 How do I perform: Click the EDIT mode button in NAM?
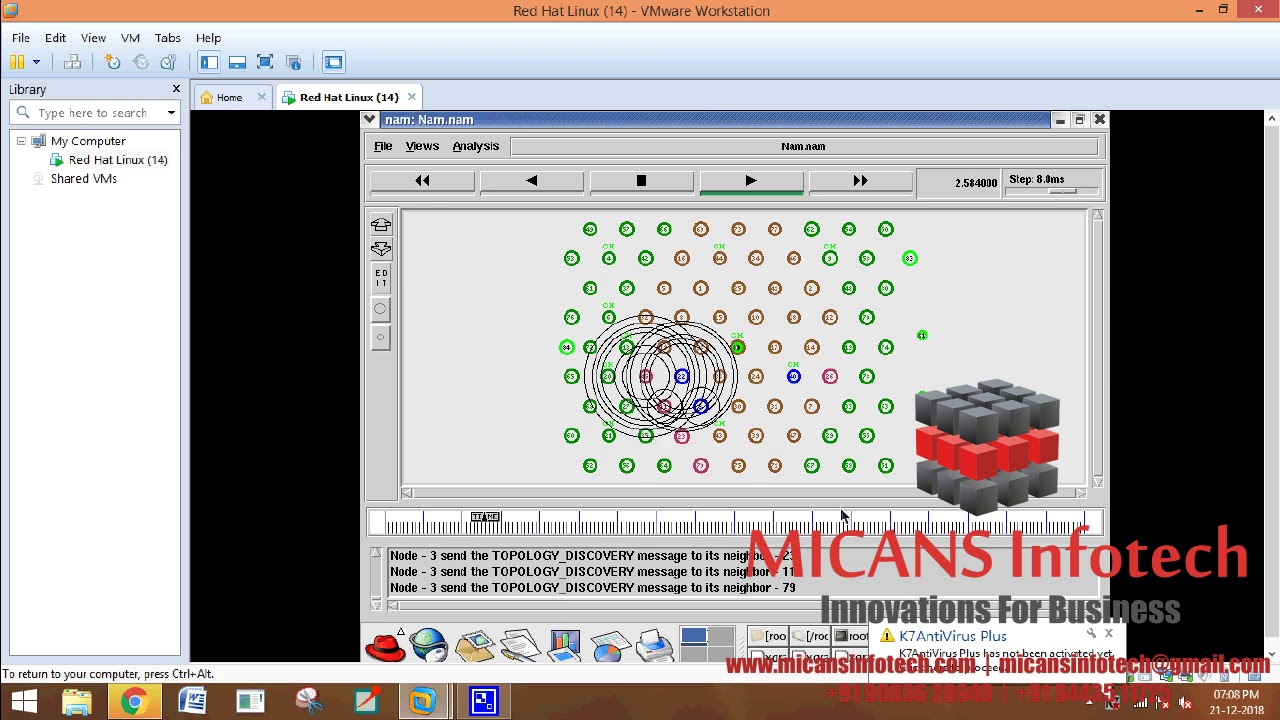381,278
